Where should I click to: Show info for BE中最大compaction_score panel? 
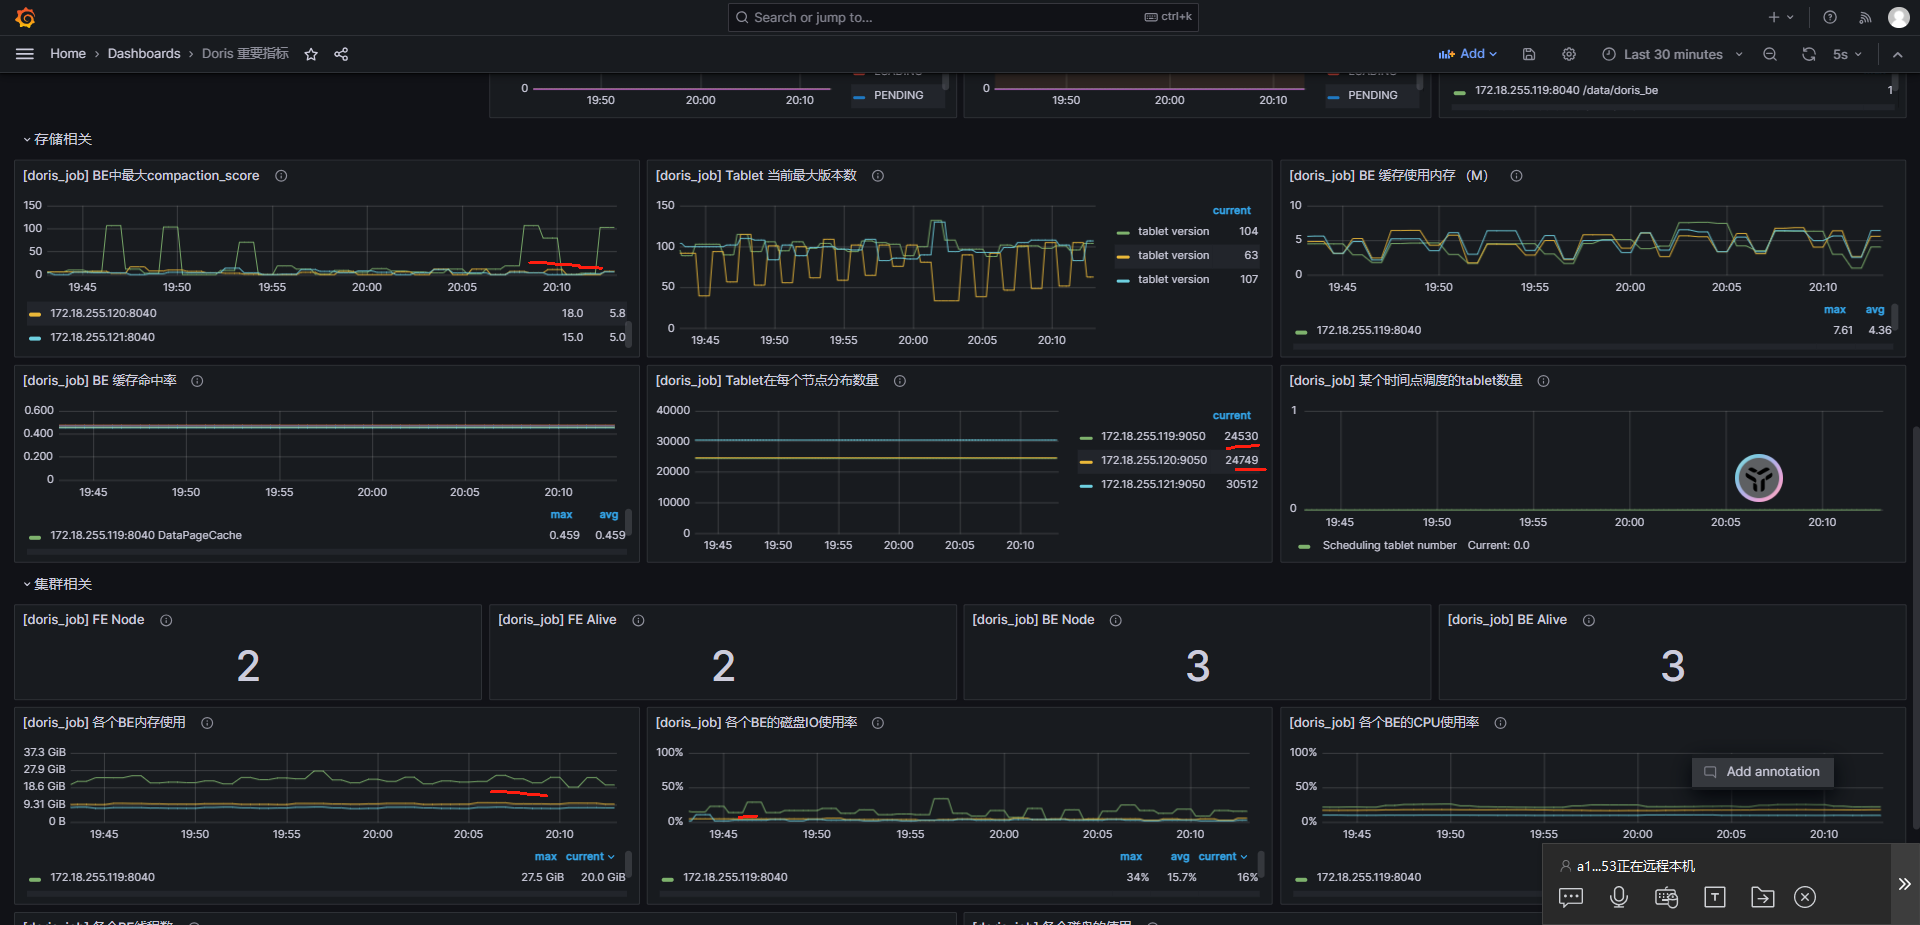click(281, 176)
